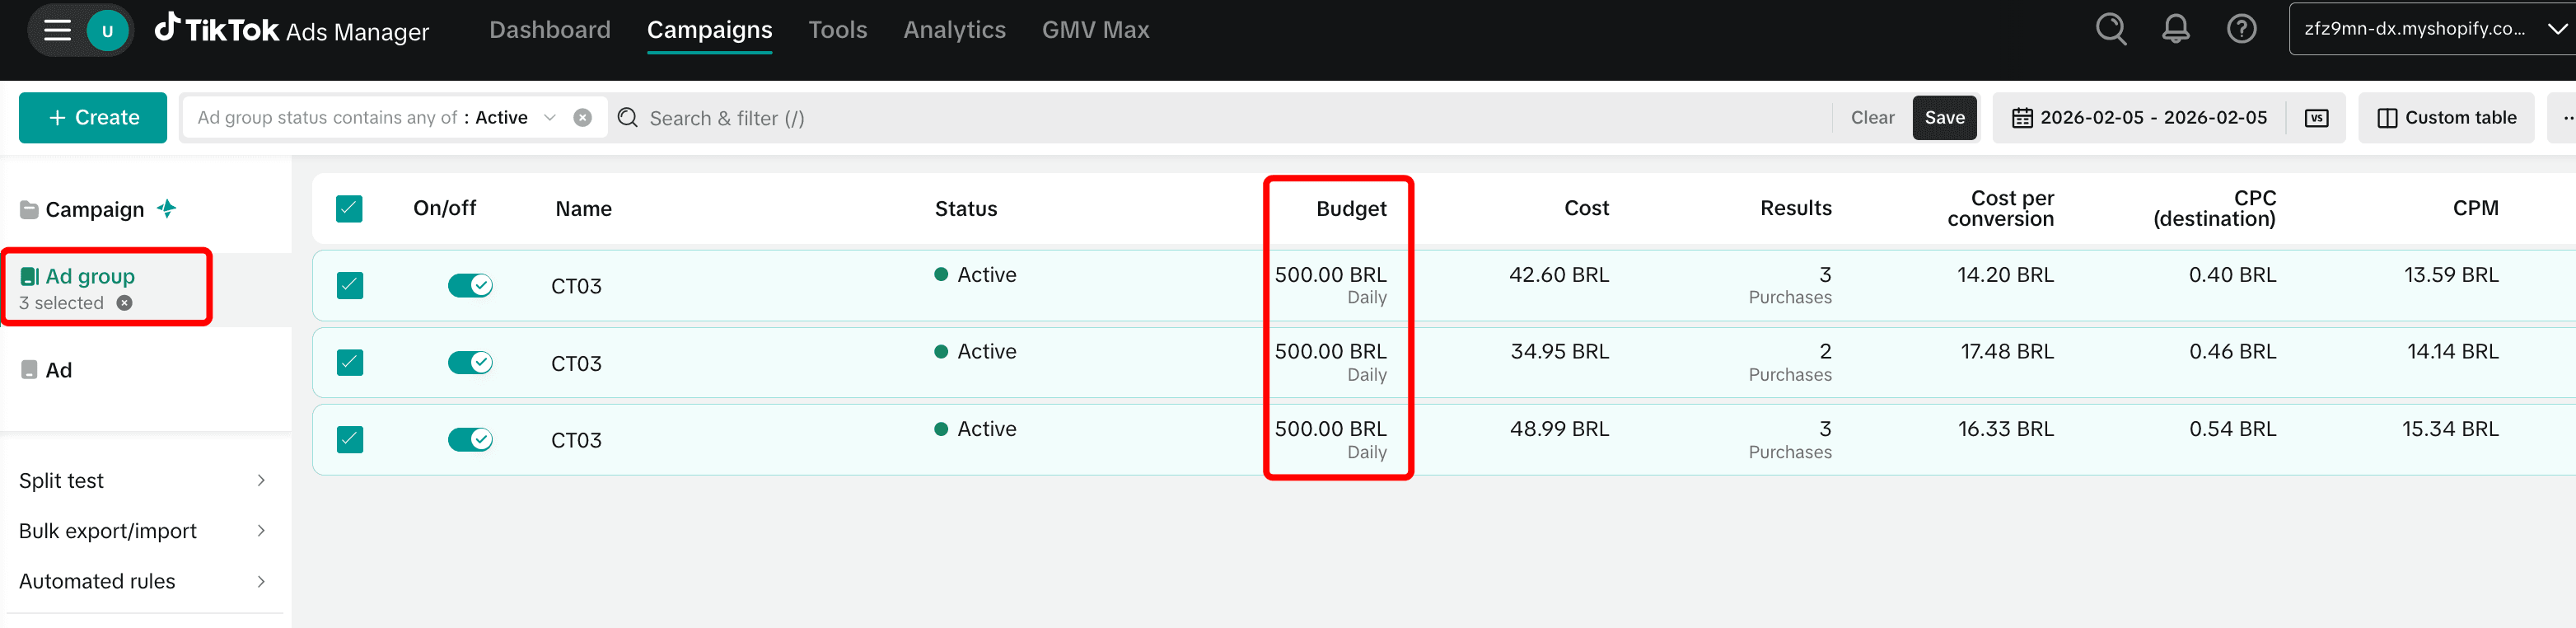Open the hamburger main menu
The width and height of the screenshot is (2576, 628).
point(57,30)
